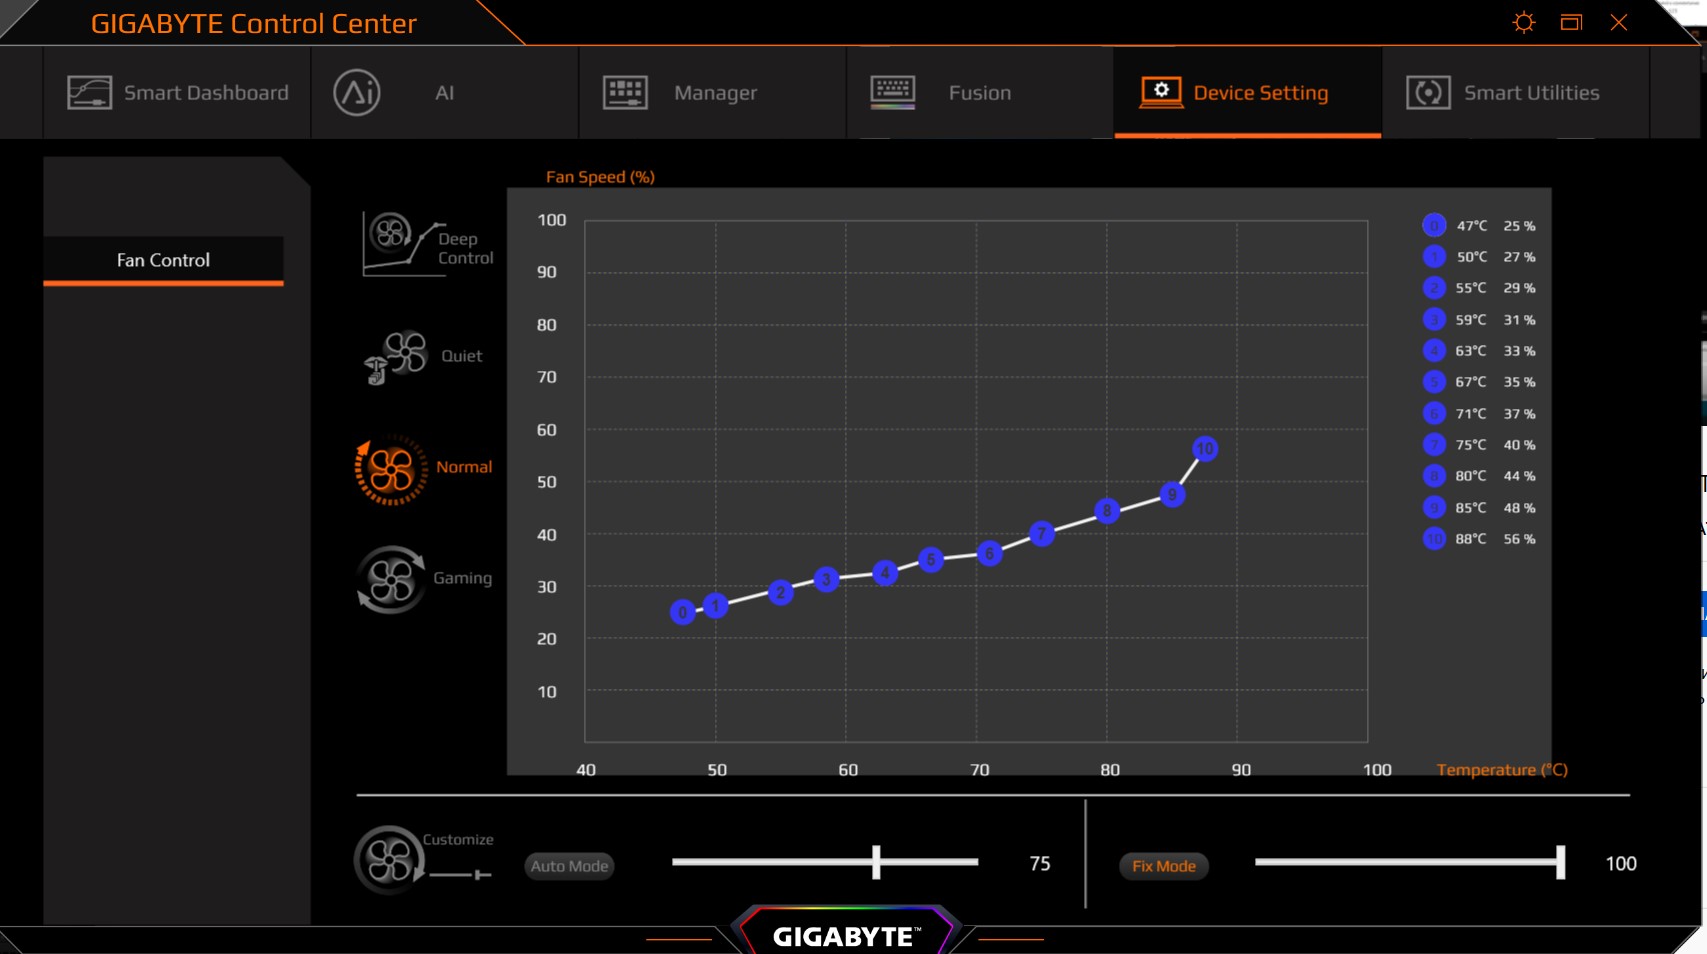Choose the Quiet fan mode icon
The height and width of the screenshot is (954, 1707).
pyautogui.click(x=396, y=357)
